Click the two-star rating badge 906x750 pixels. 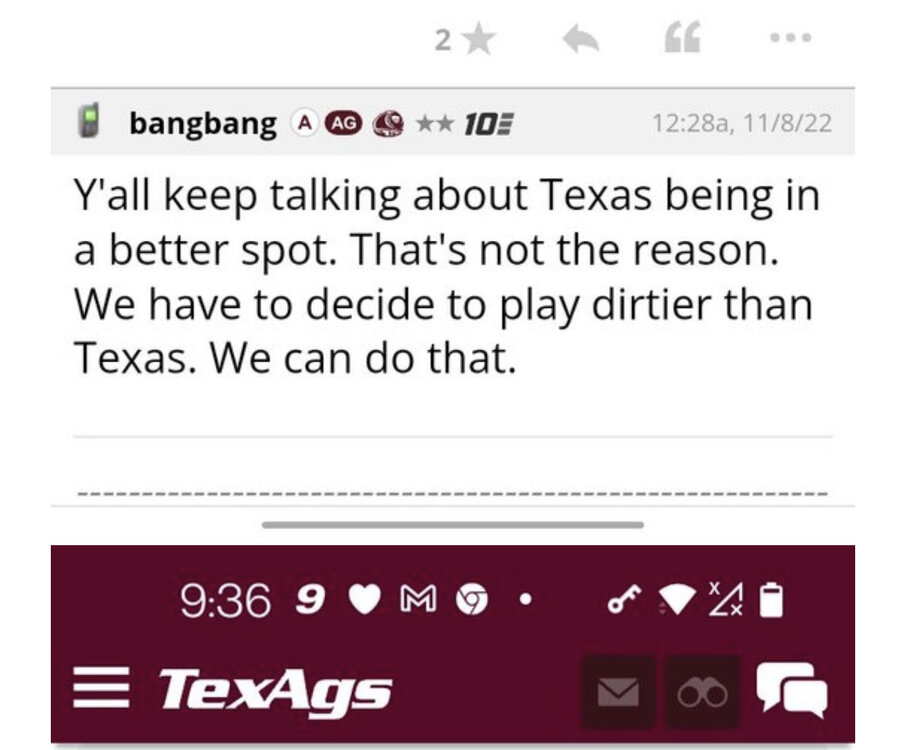coord(432,123)
